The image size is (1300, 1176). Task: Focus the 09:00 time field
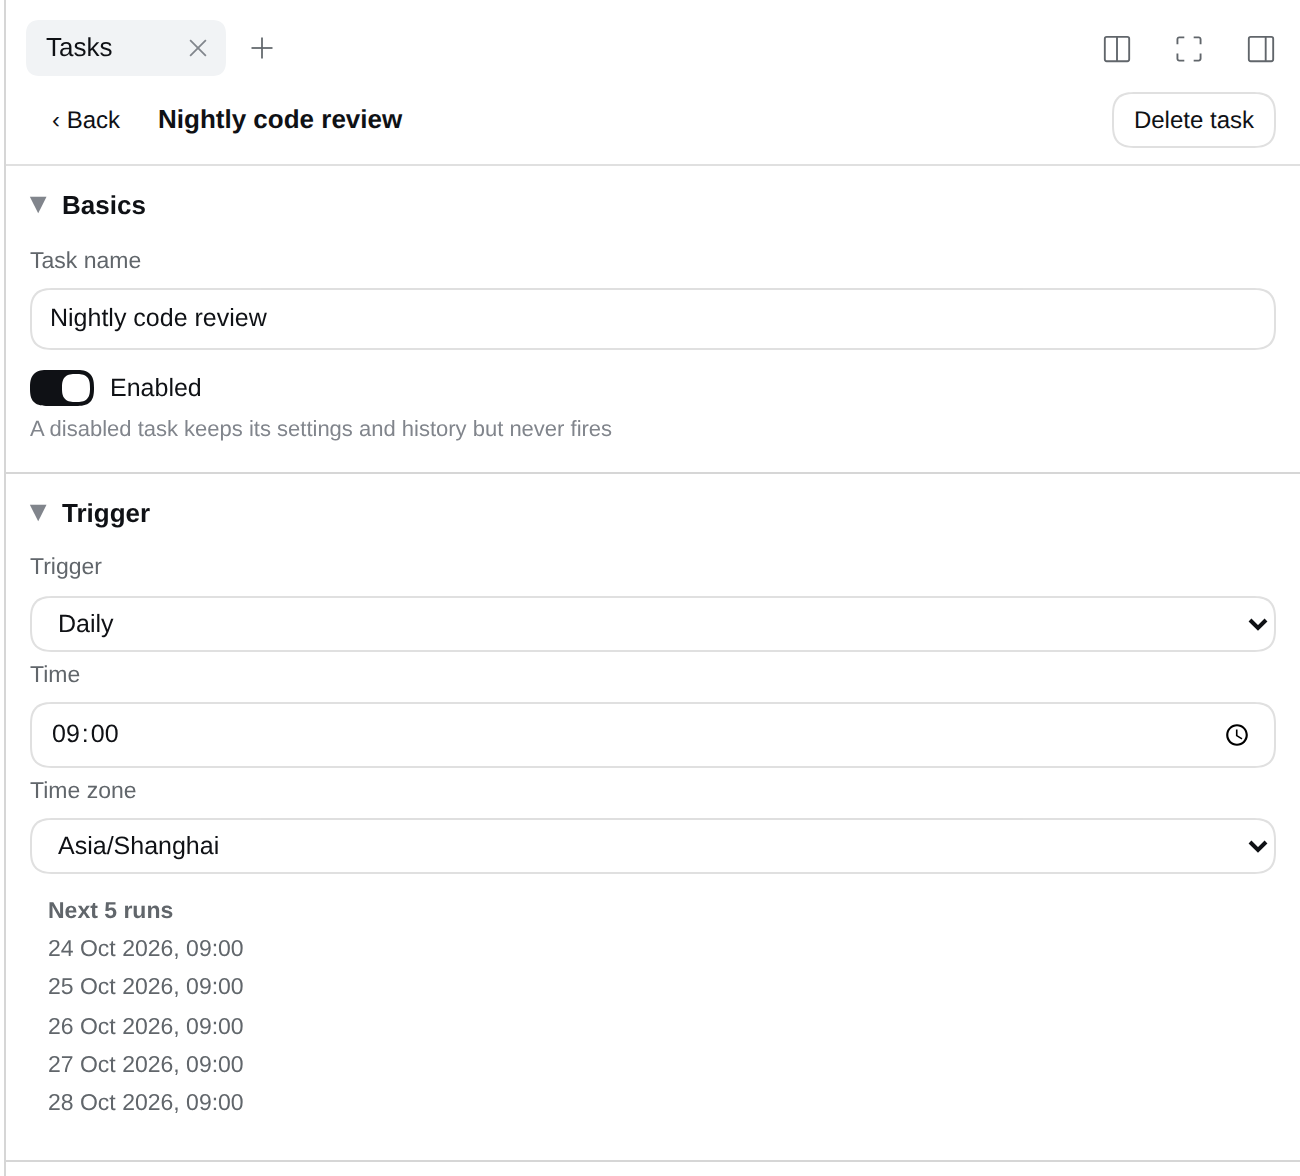653,735
